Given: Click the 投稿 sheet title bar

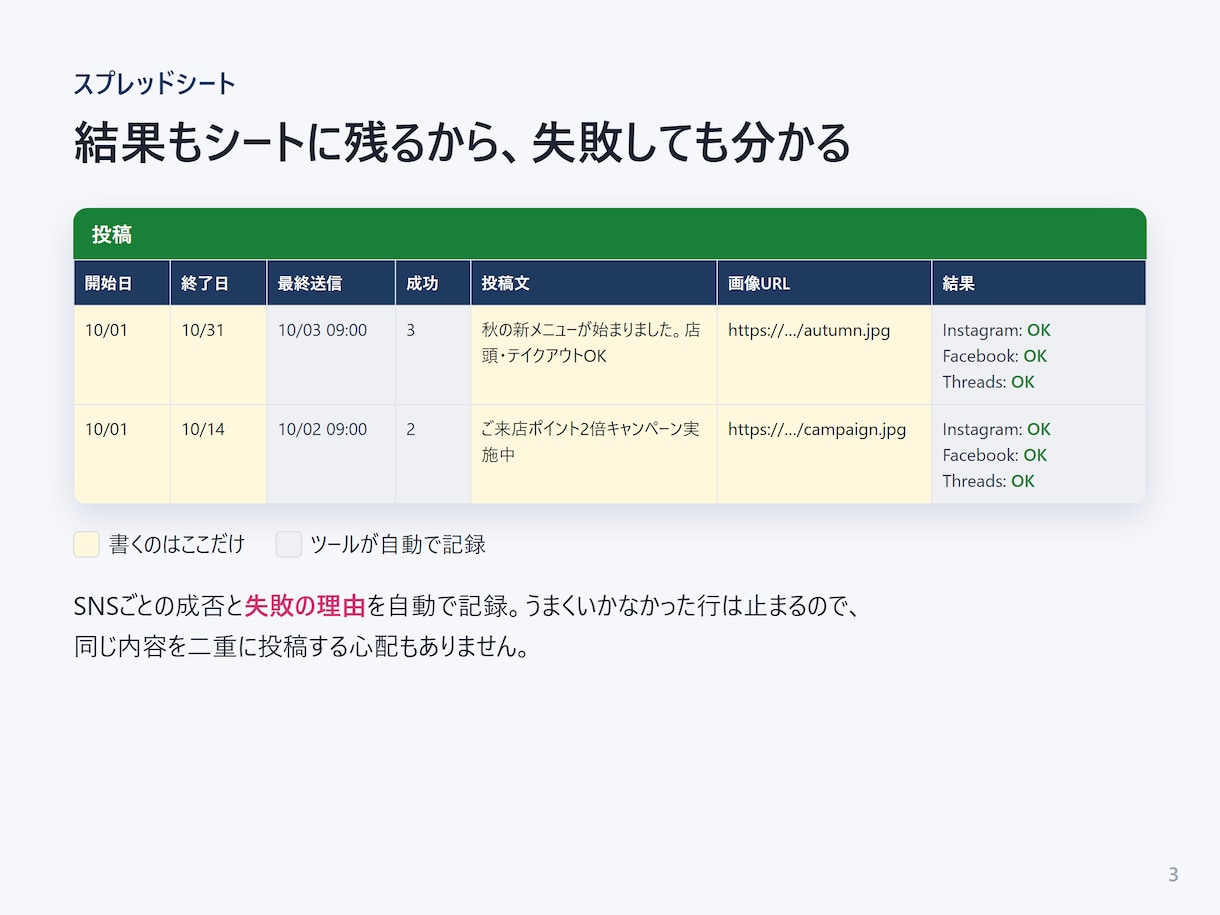Looking at the screenshot, I should [x=610, y=234].
